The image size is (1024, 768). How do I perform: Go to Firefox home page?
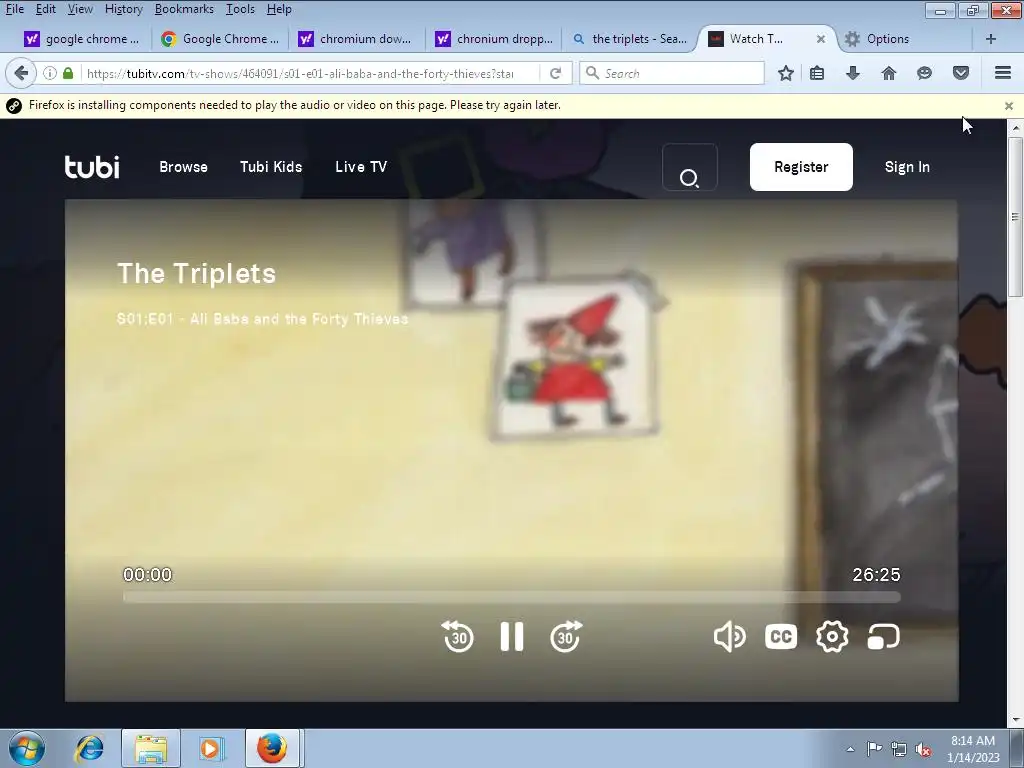pyautogui.click(x=889, y=73)
